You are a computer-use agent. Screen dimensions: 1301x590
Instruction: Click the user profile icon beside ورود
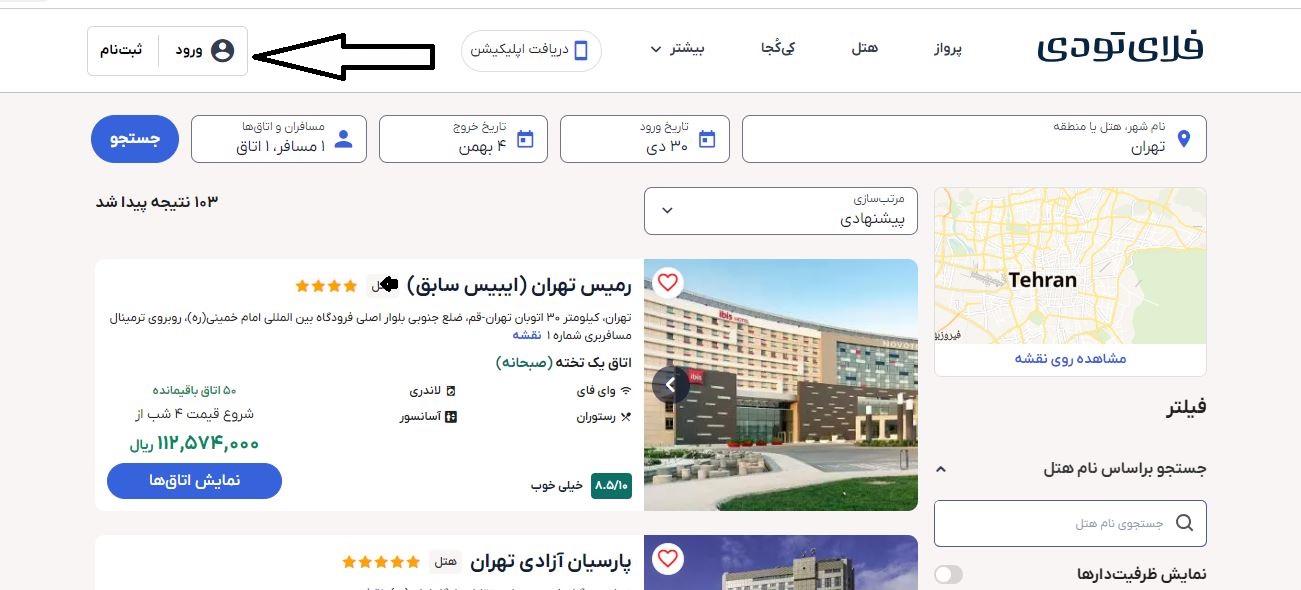coord(222,51)
